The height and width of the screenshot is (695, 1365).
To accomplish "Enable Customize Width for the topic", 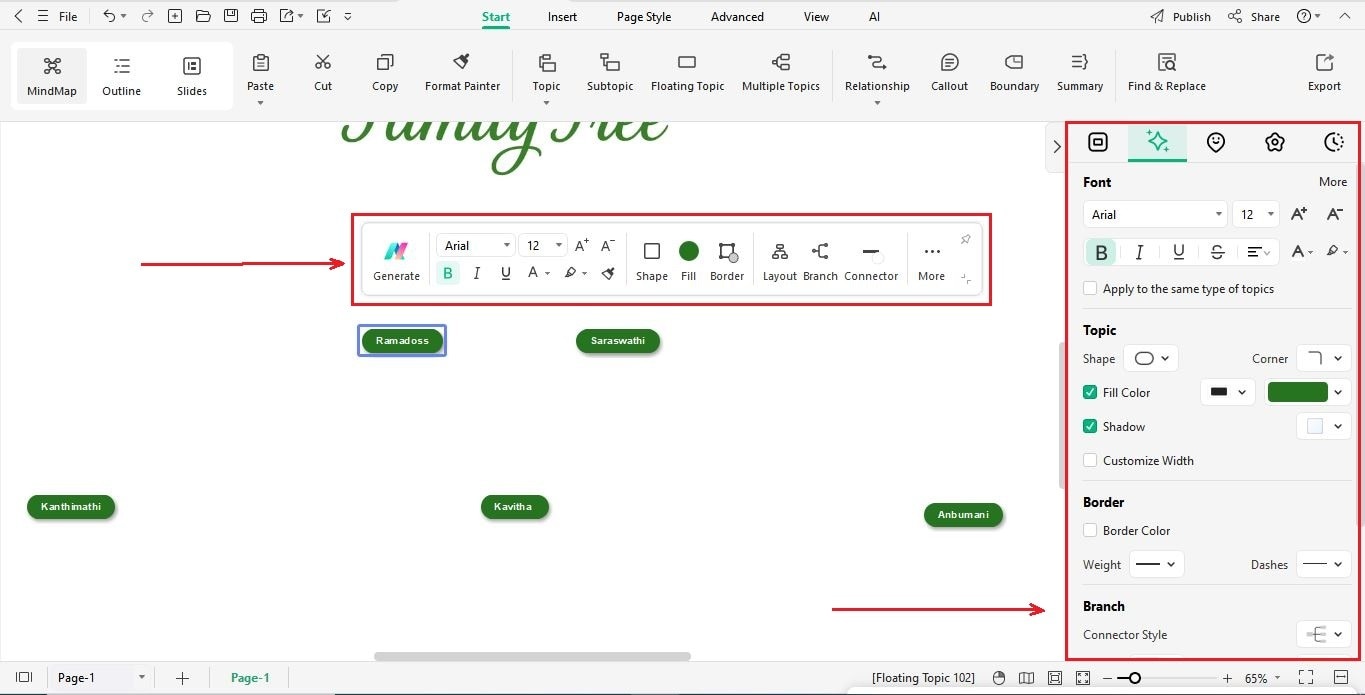I will 1089,460.
